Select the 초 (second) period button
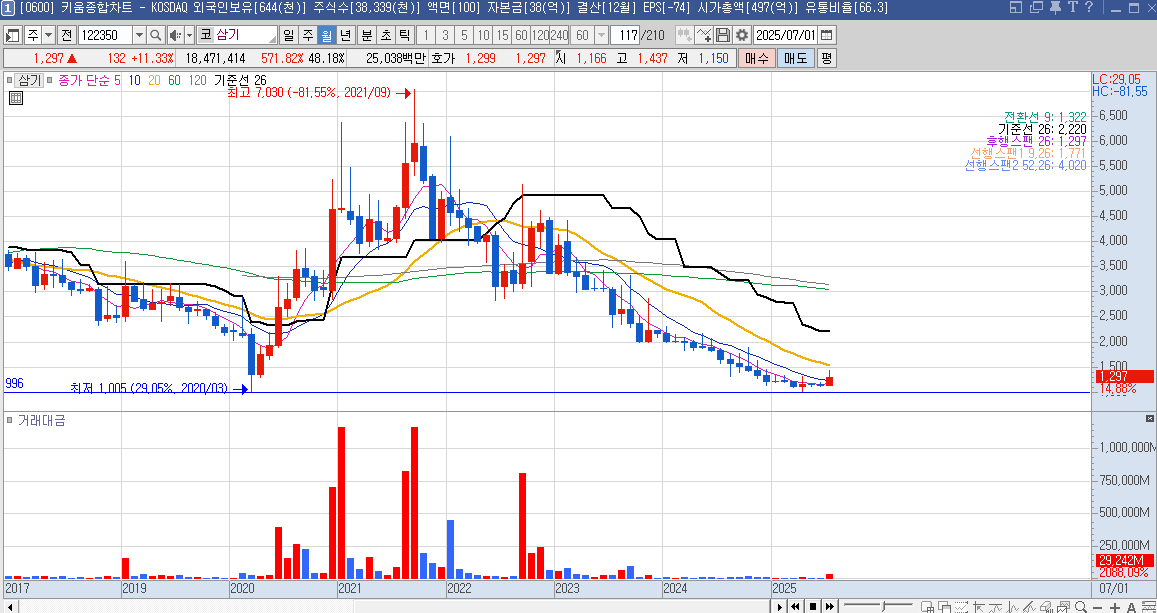The image size is (1157, 613). 386,35
